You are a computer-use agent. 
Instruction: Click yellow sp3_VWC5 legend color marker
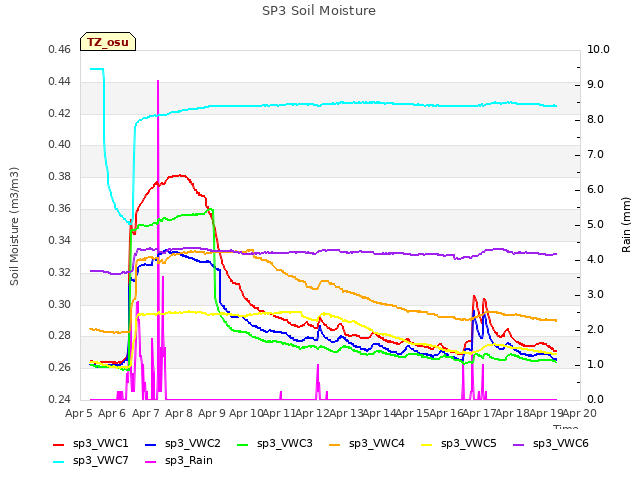click(427, 444)
